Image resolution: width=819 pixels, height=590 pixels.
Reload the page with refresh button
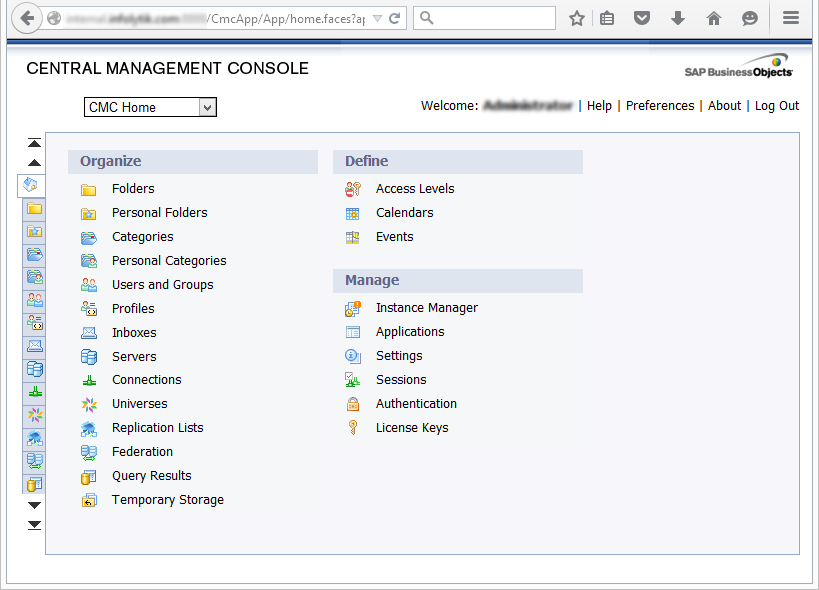click(x=395, y=18)
